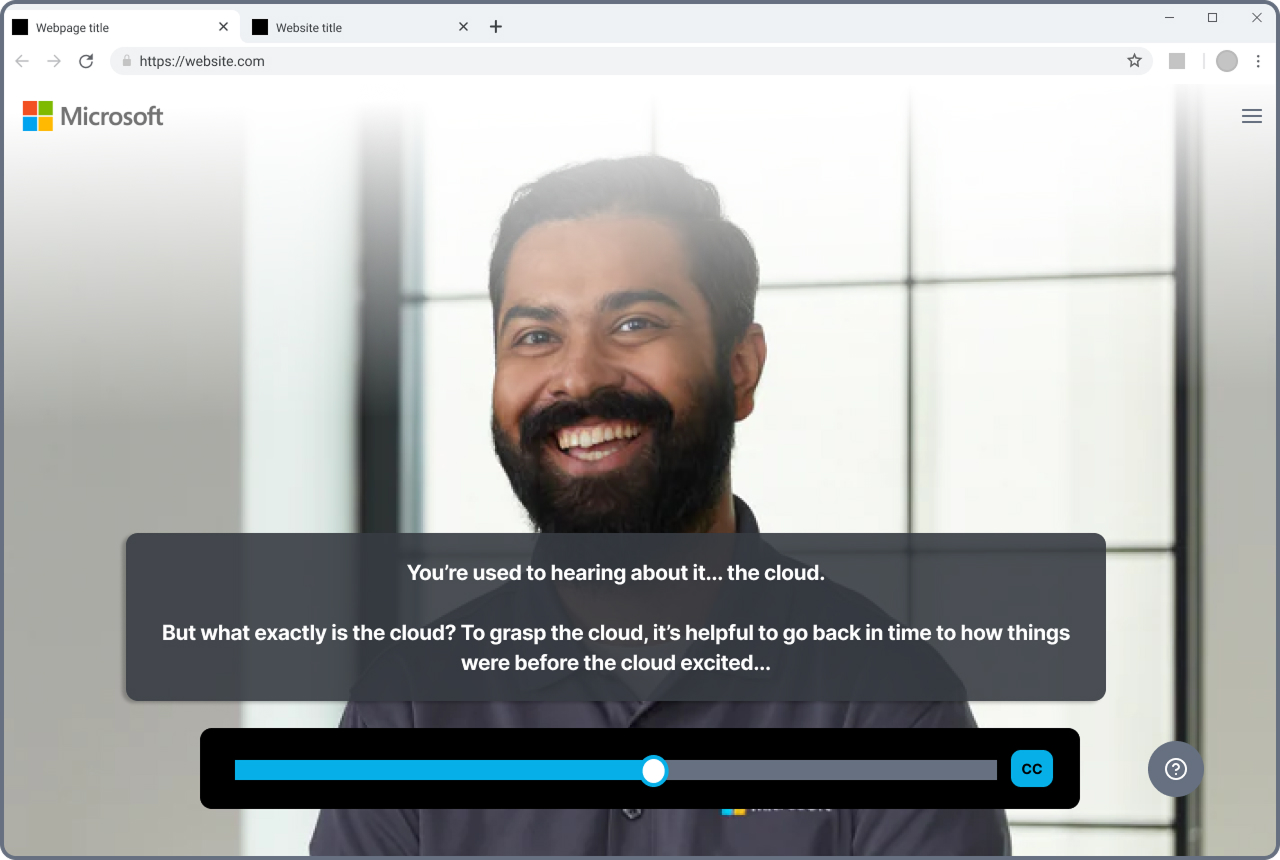Close the browser window
1280x860 pixels.
tap(1257, 17)
